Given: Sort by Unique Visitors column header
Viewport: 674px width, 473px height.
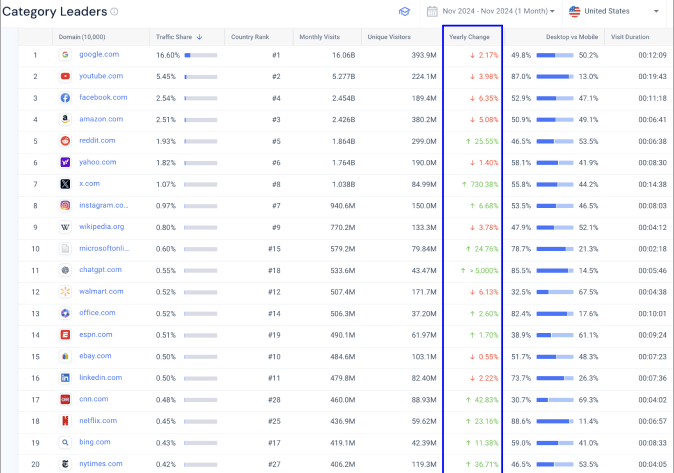Looking at the screenshot, I should coord(389,37).
